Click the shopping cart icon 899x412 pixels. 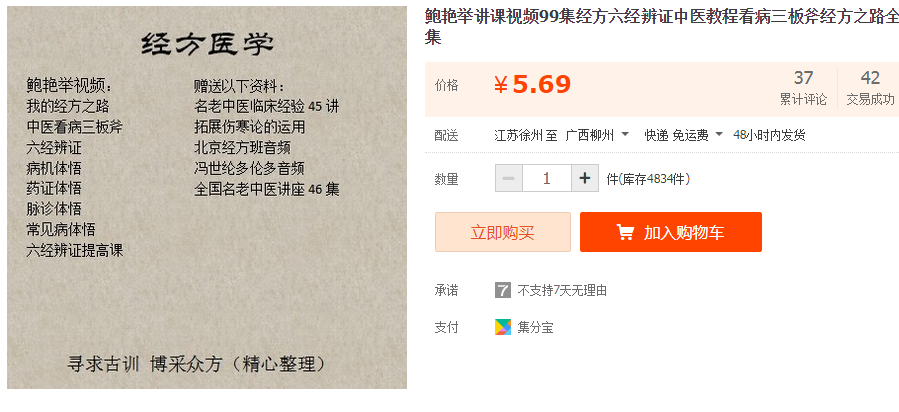(x=625, y=232)
